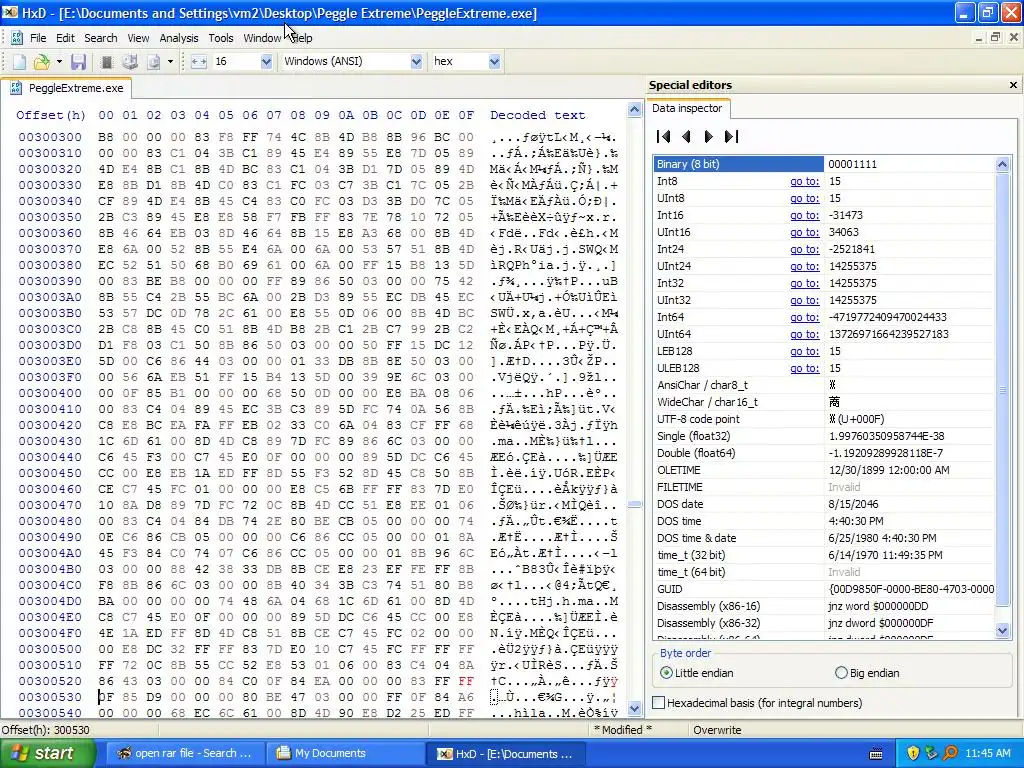Open the Search menu

[101, 38]
